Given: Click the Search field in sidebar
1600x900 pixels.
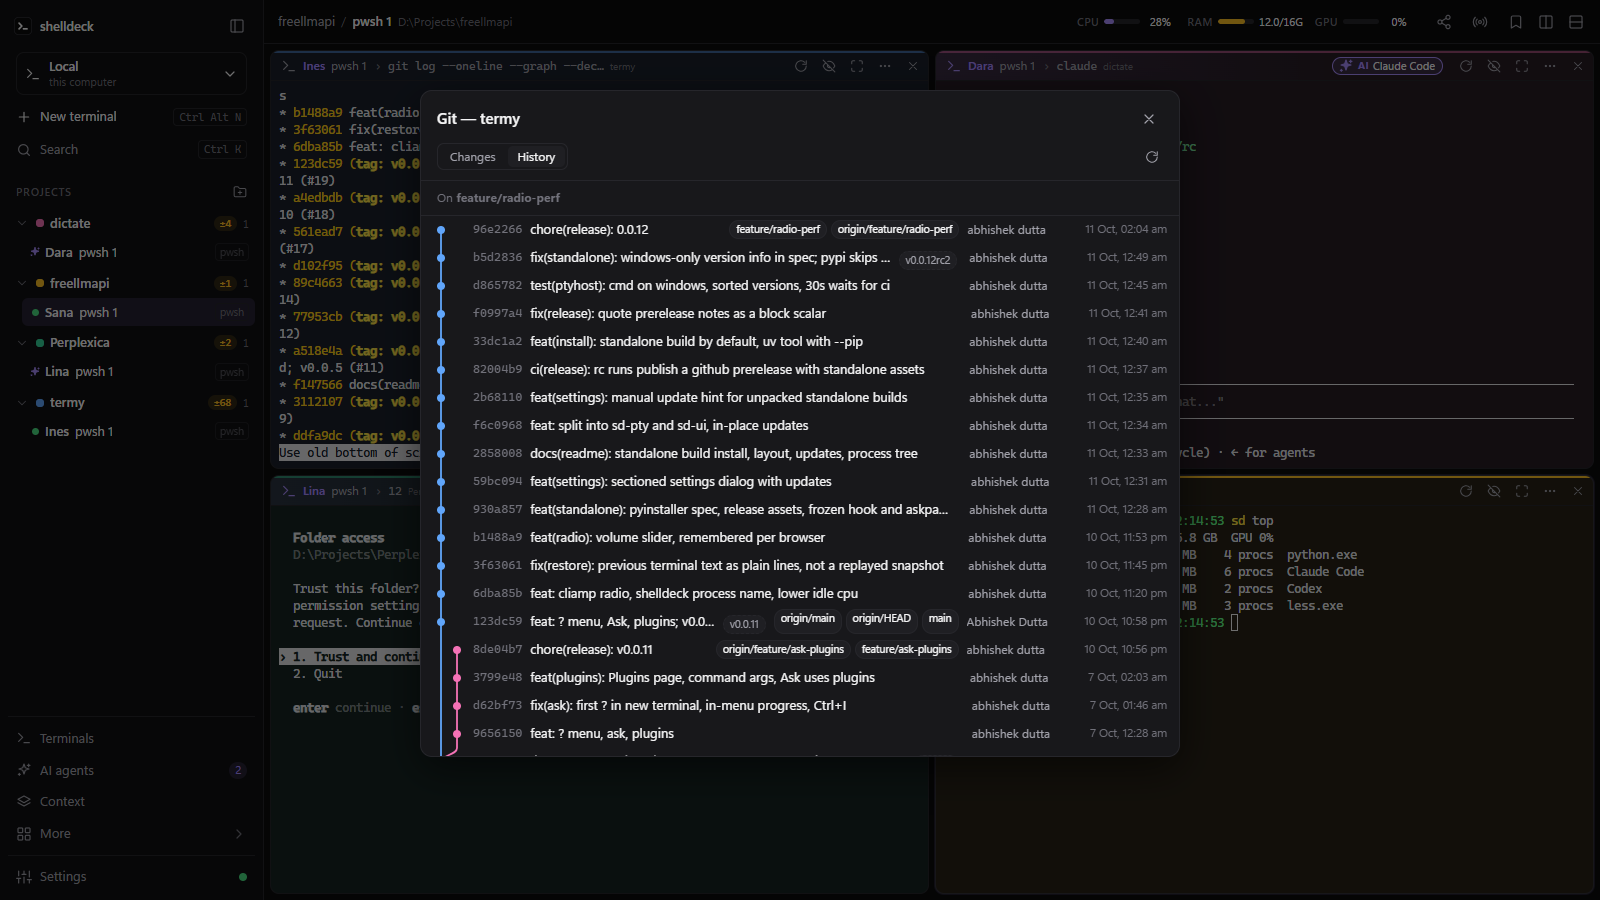Looking at the screenshot, I should tap(131, 150).
